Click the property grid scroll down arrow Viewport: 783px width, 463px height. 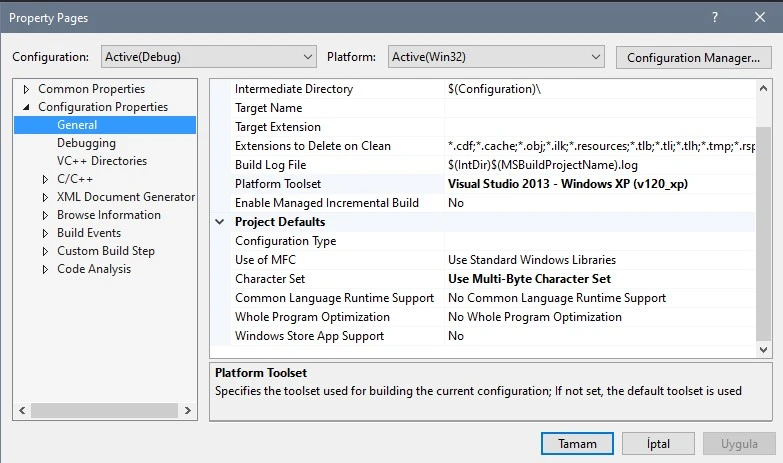pos(763,350)
